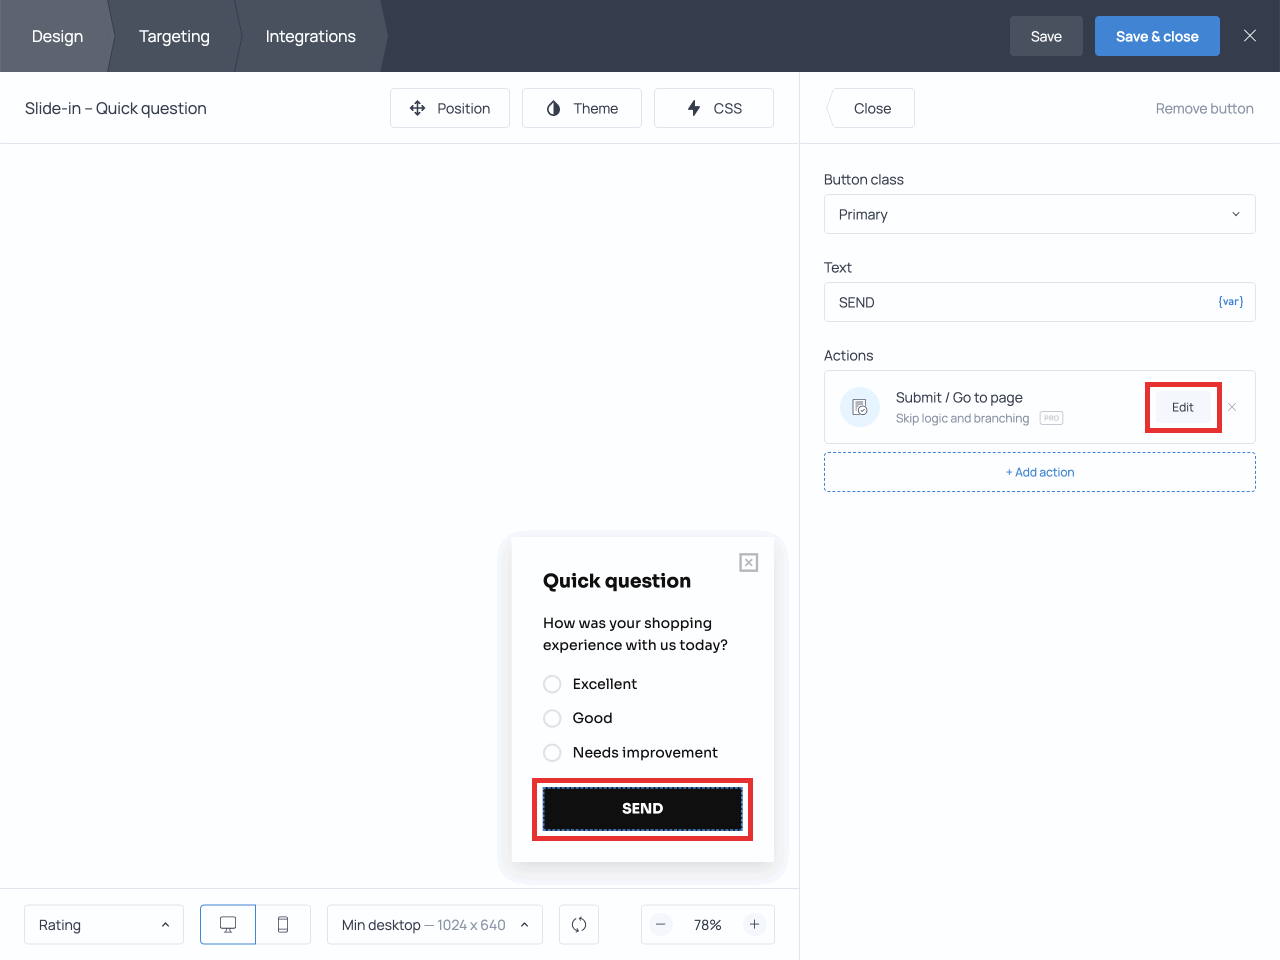Click the Remove button link
This screenshot has width=1280, height=960.
(1204, 108)
